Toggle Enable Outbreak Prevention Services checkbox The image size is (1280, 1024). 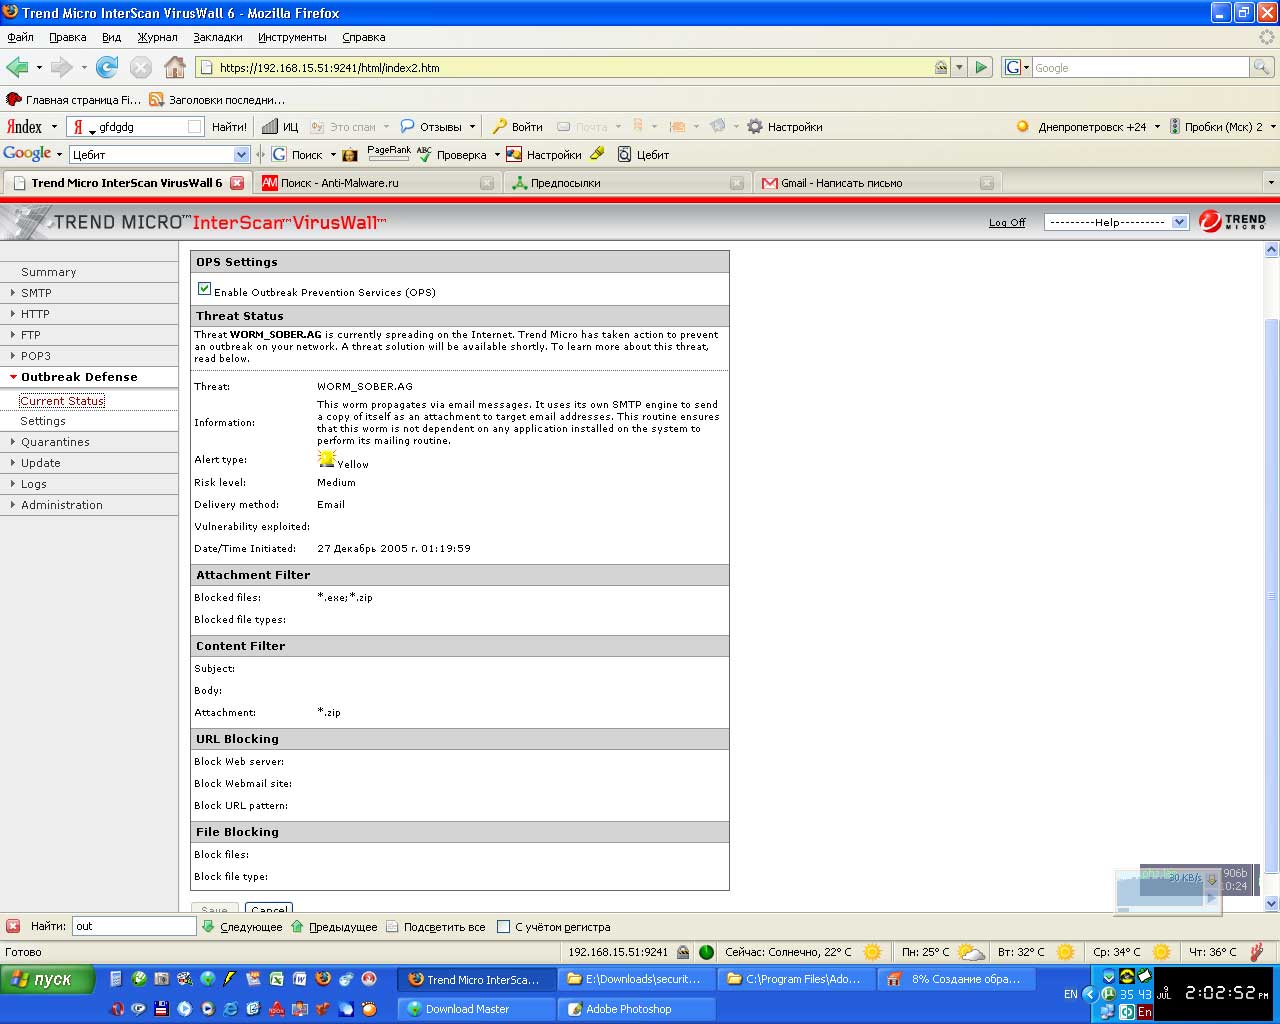coord(204,289)
